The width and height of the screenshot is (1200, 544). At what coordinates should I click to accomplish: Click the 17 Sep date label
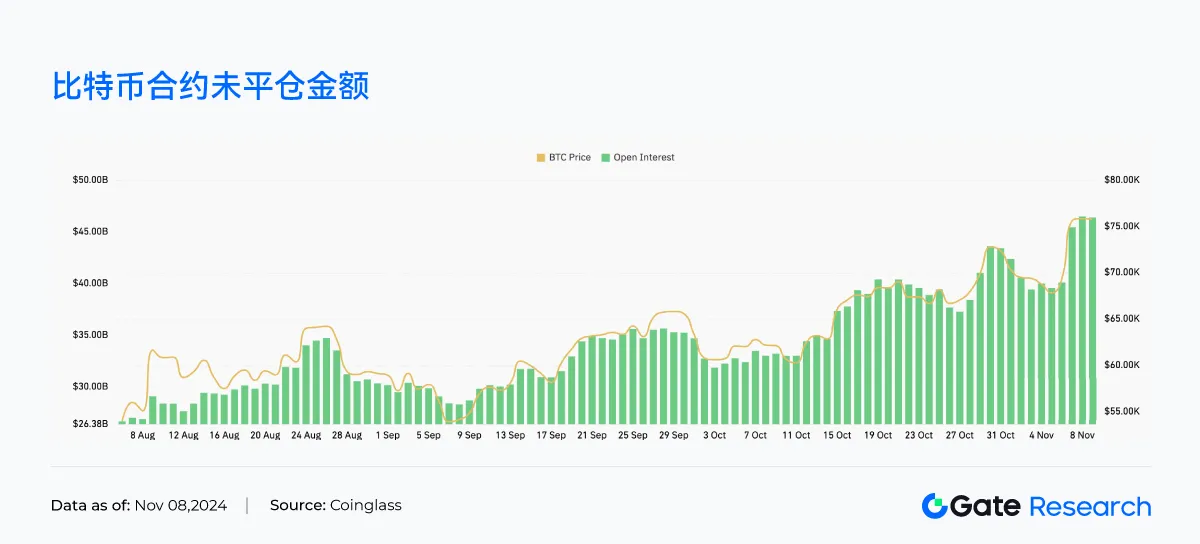tap(551, 436)
